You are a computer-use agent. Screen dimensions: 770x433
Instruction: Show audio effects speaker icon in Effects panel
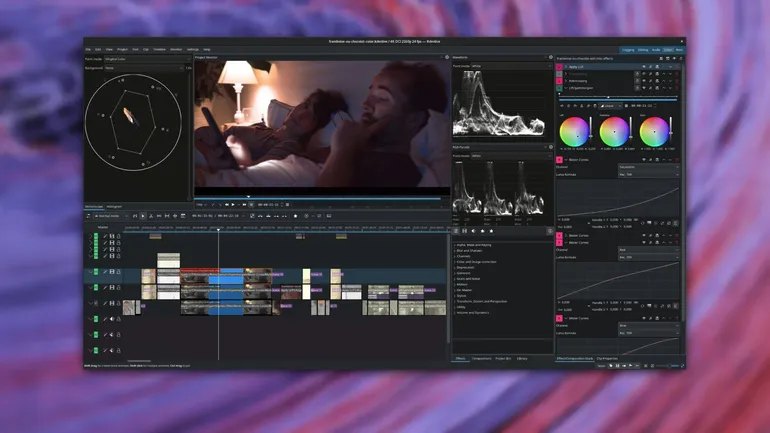click(x=473, y=231)
